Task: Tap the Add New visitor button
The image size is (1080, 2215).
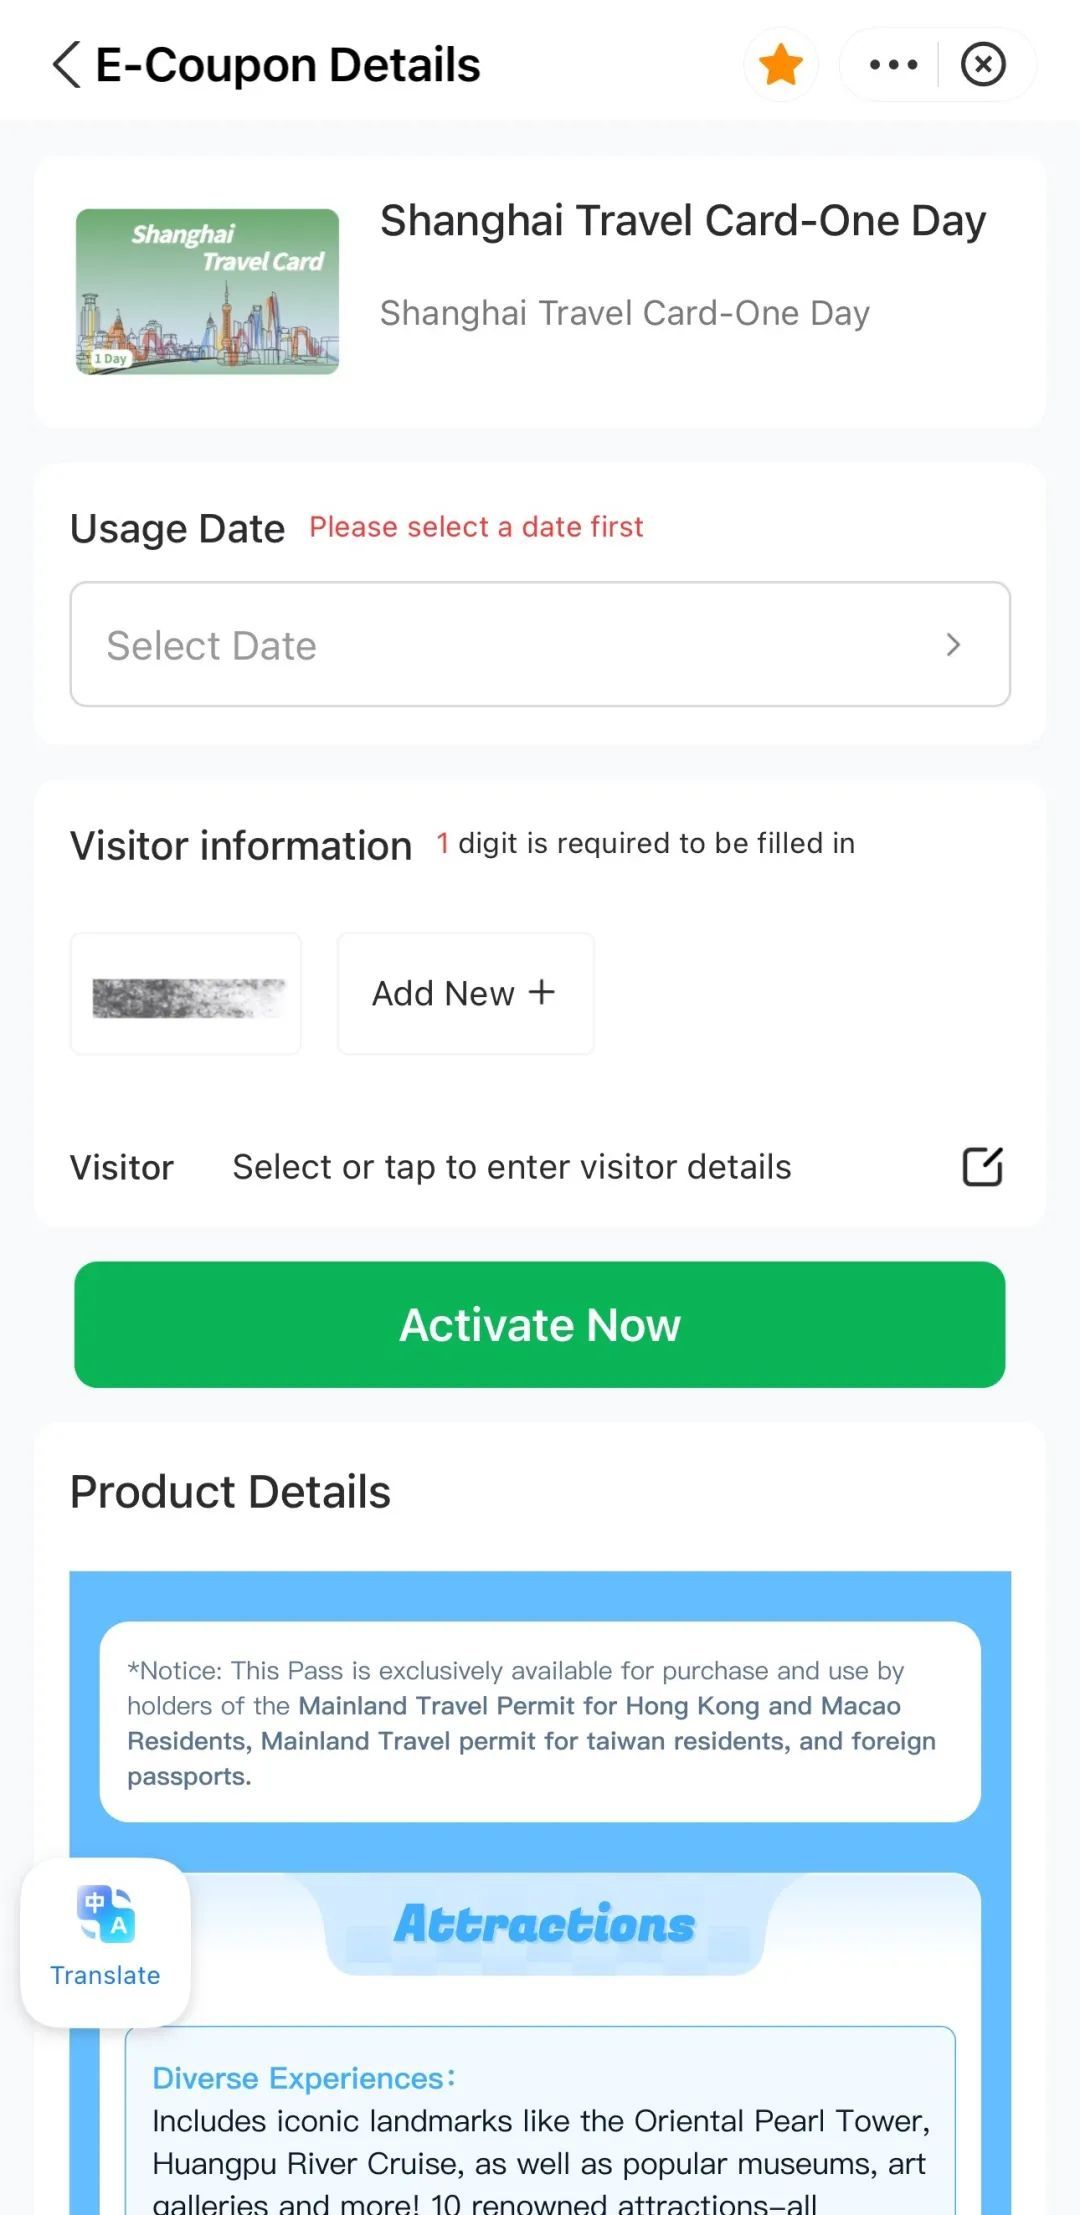Action: tap(466, 994)
